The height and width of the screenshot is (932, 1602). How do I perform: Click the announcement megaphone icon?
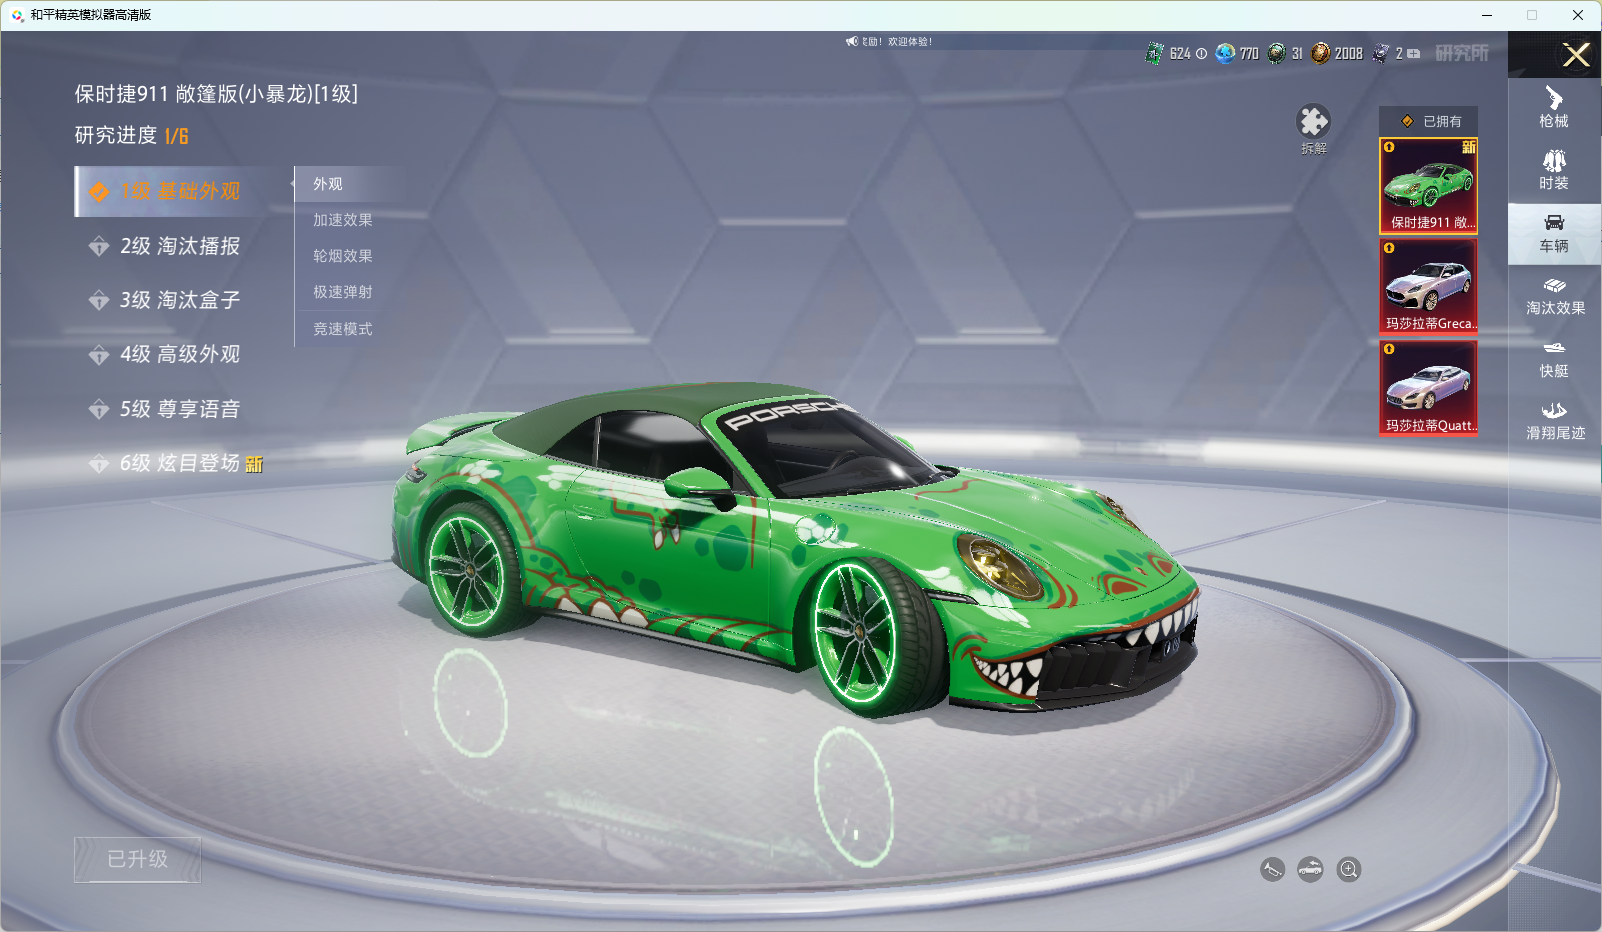coord(852,41)
